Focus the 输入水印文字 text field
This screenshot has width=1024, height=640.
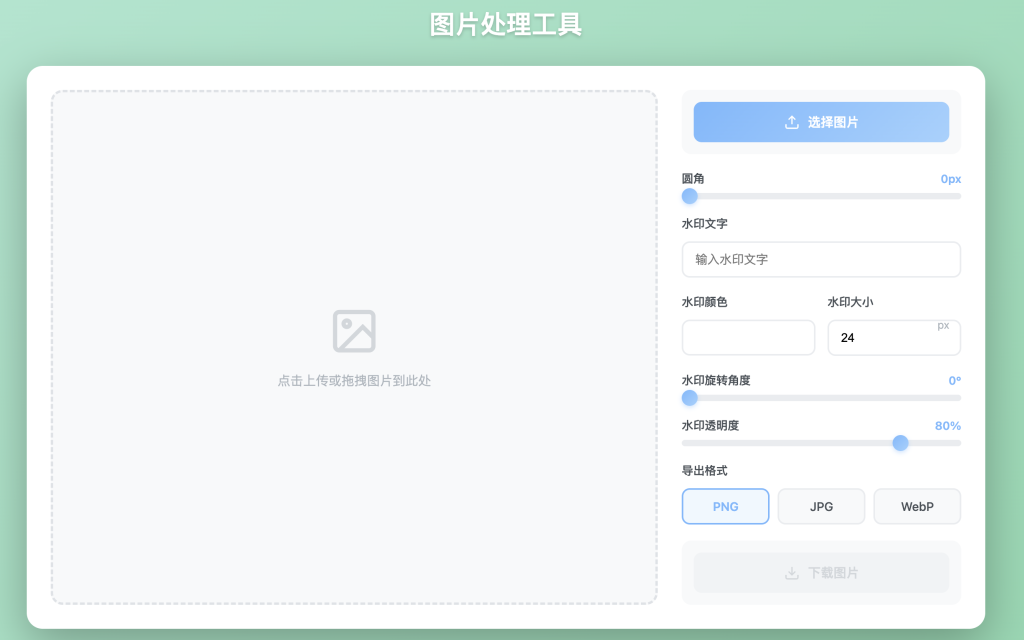(x=821, y=259)
